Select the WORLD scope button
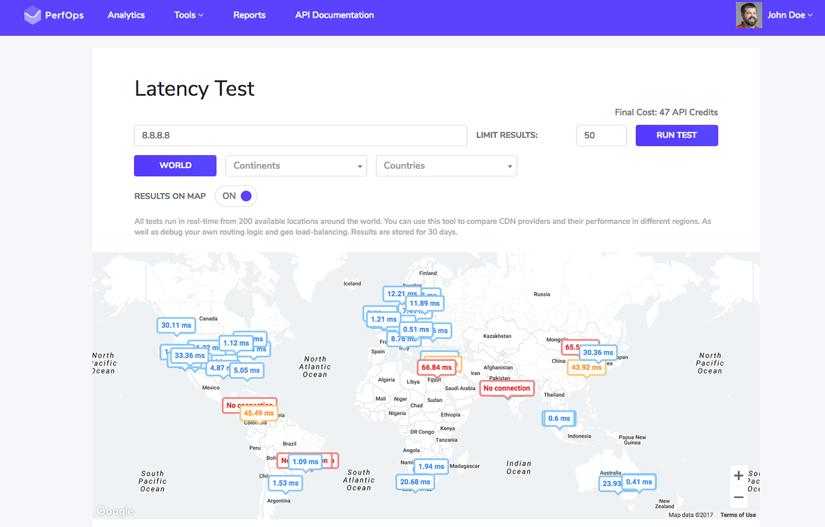The width and height of the screenshot is (825, 527). point(175,165)
